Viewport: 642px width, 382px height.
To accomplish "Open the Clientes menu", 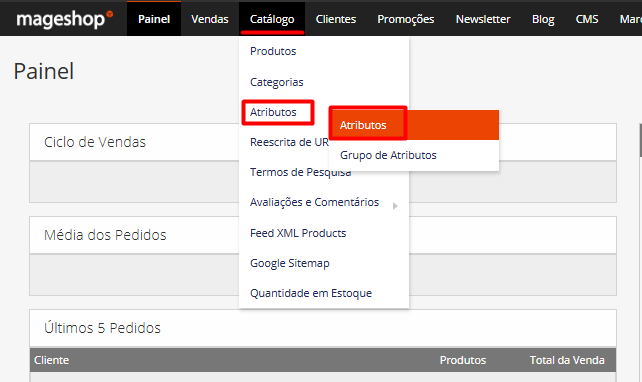I will coord(336,19).
